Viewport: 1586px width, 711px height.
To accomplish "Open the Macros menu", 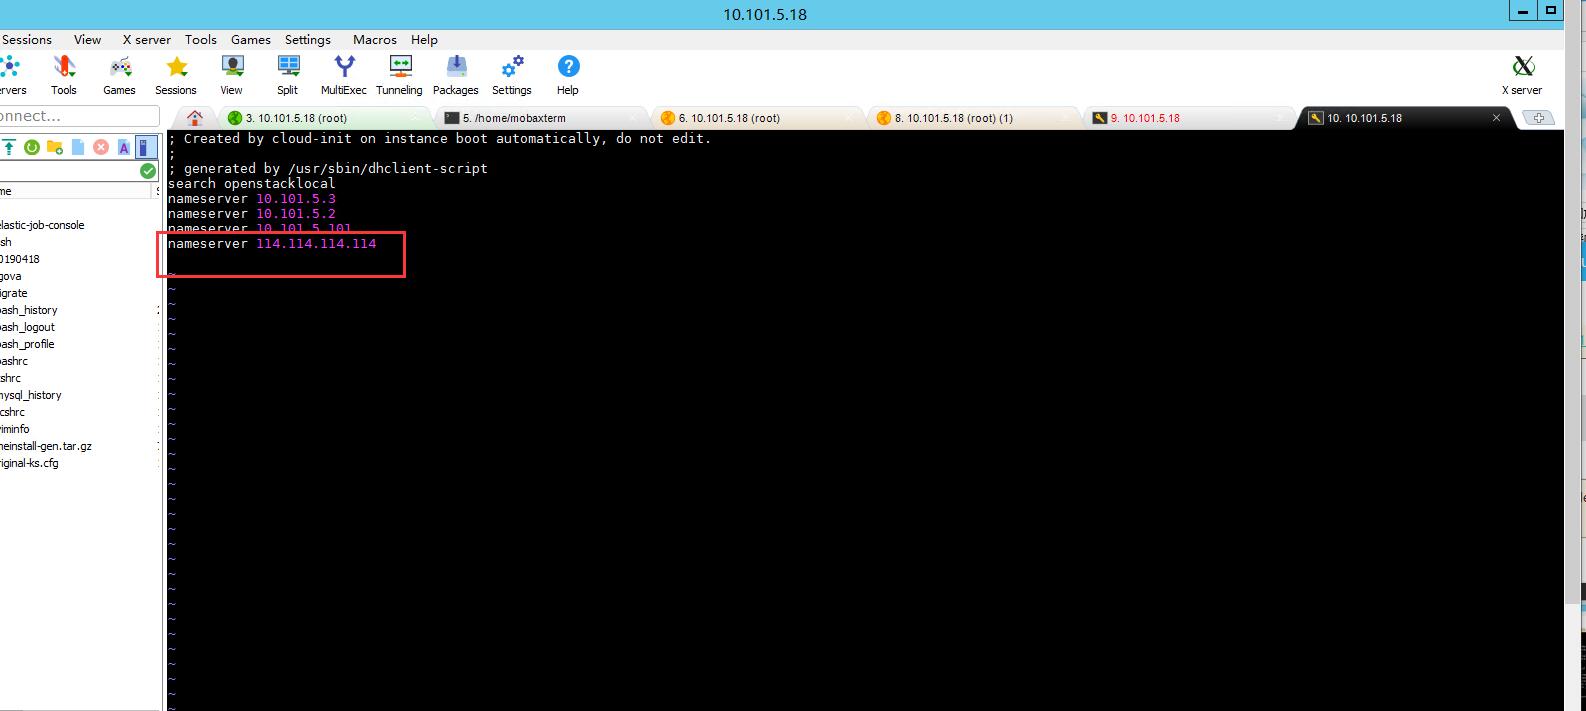I will click(x=375, y=39).
